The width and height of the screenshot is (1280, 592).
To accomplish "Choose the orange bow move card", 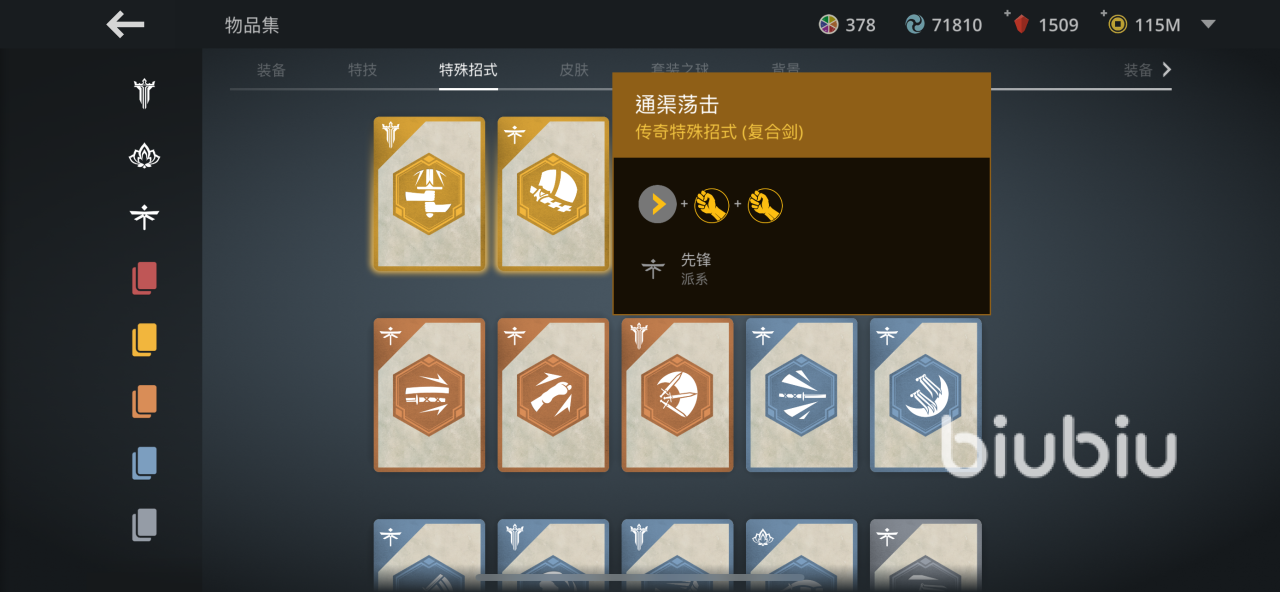I will [677, 395].
